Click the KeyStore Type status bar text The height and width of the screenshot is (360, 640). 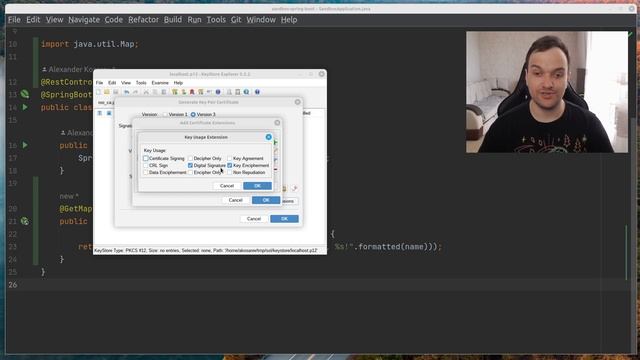[x=206, y=250]
